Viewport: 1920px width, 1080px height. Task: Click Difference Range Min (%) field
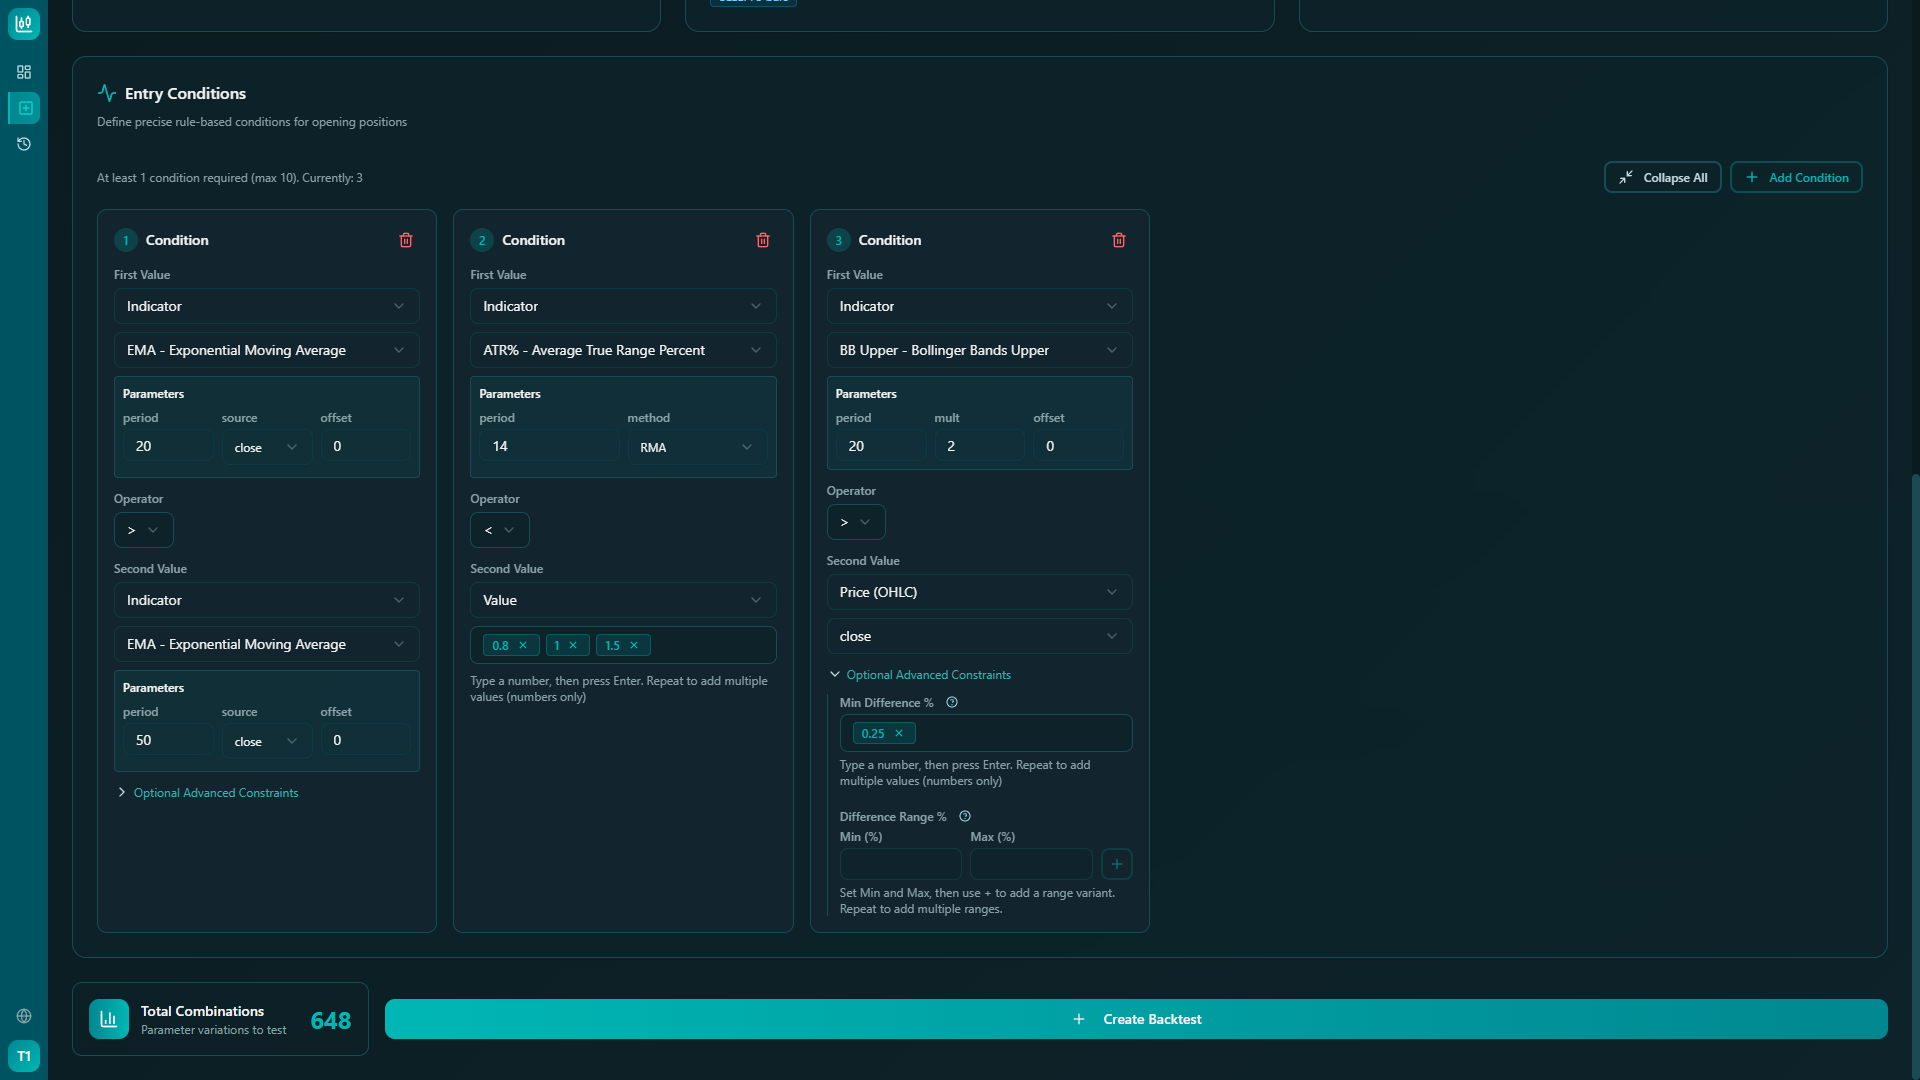[x=900, y=864]
